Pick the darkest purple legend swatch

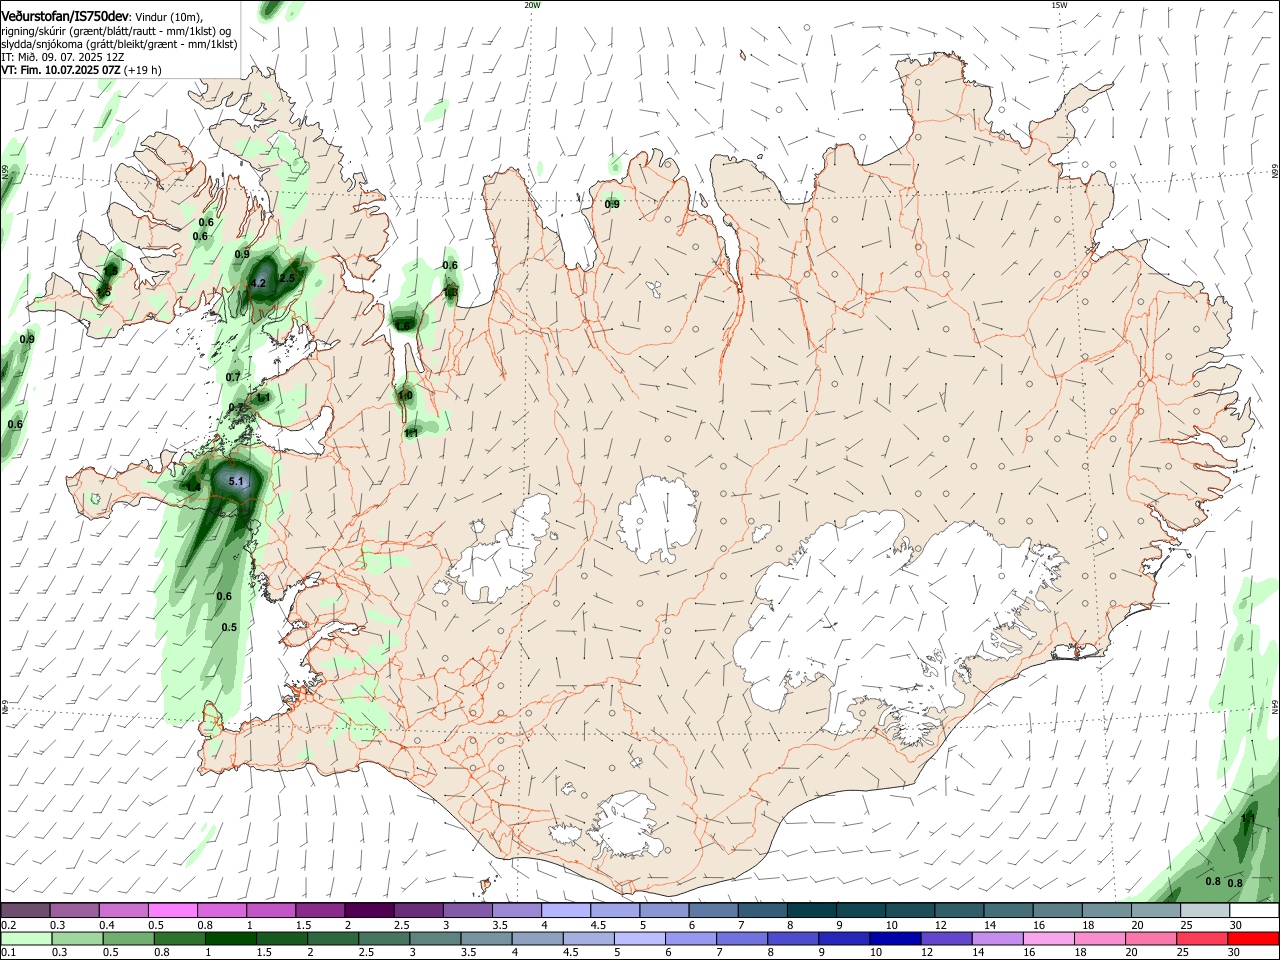[x=369, y=911]
